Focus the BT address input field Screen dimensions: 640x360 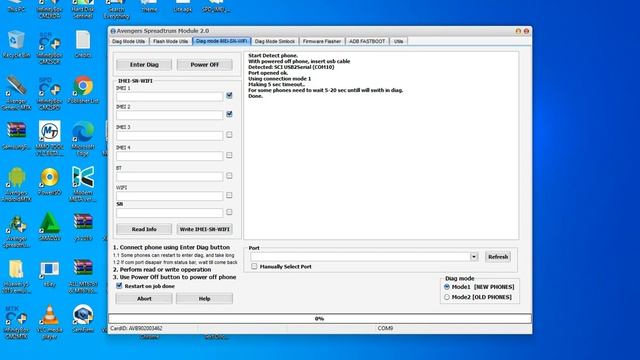[169, 176]
